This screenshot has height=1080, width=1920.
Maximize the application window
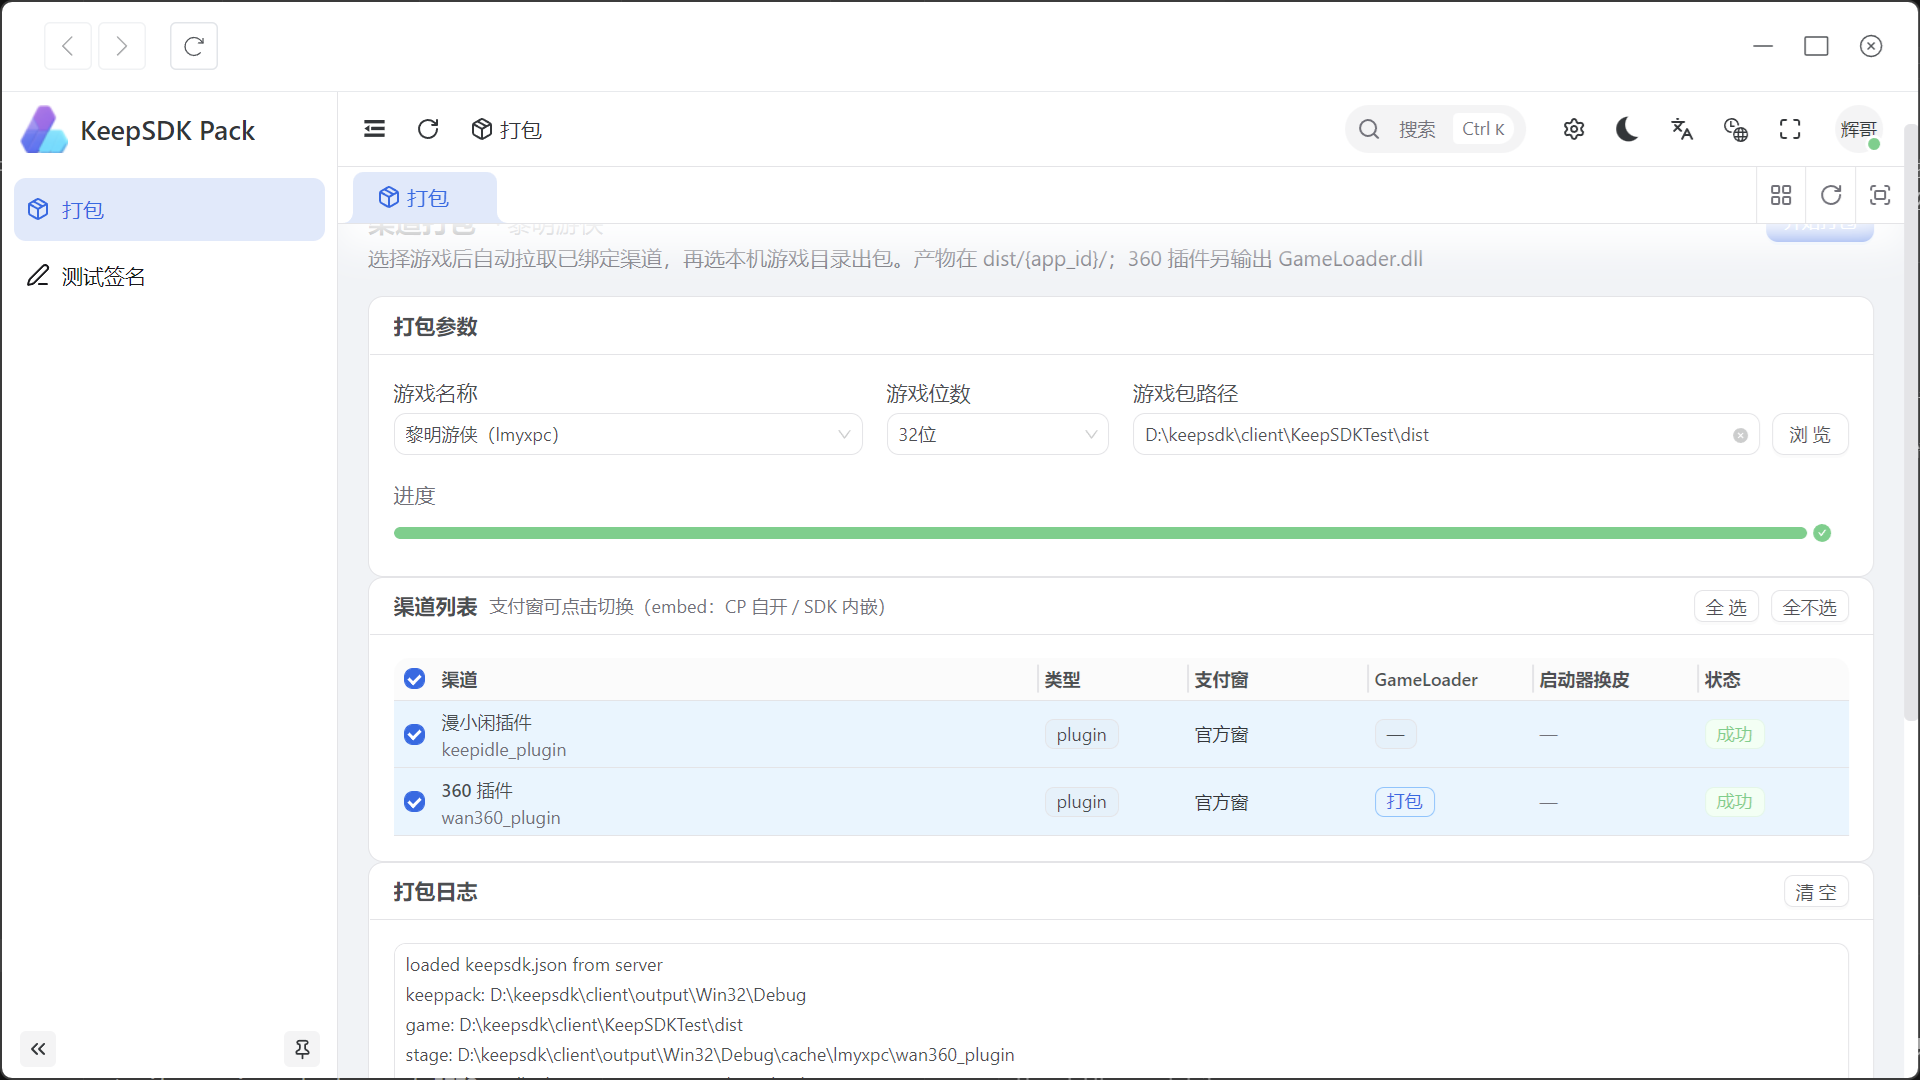pos(1816,46)
